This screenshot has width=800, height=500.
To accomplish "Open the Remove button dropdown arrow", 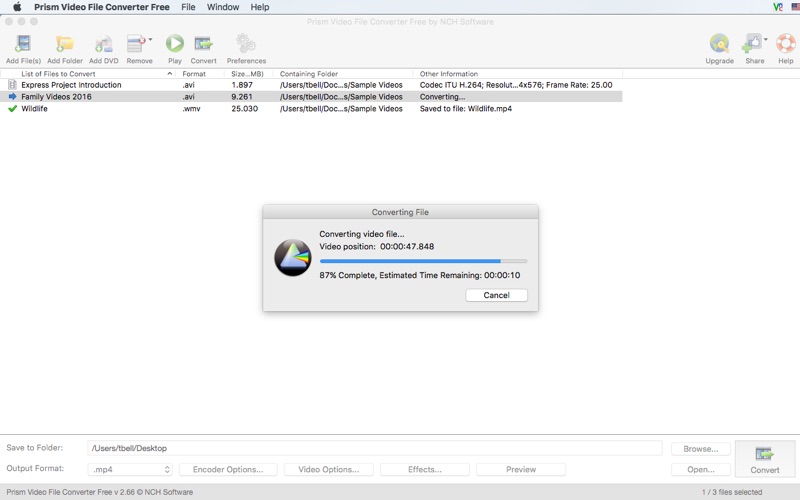I will (x=150, y=39).
